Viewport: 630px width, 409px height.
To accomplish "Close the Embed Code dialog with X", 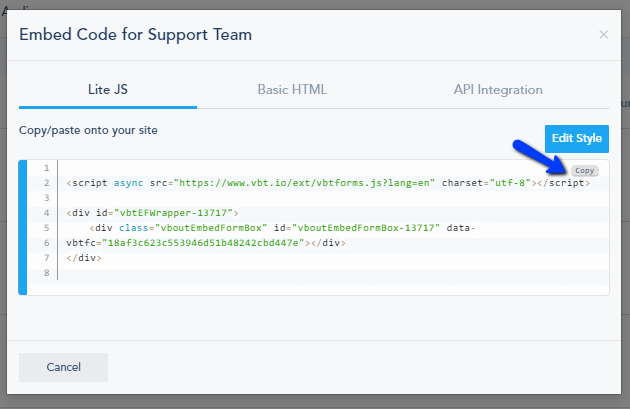I will pyautogui.click(x=603, y=35).
